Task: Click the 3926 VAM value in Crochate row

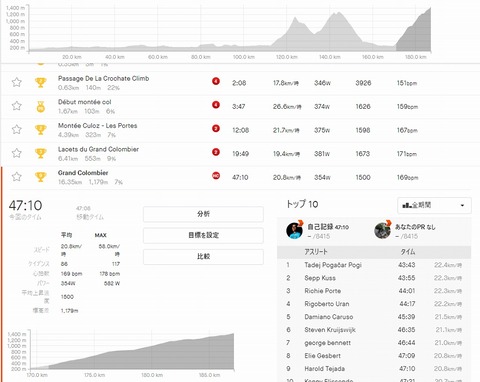Action: (363, 83)
